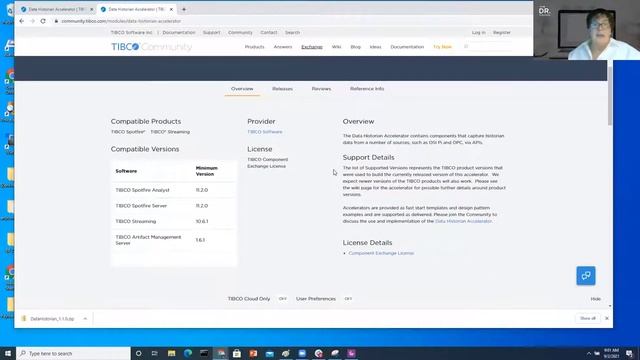
Task: Close the first Data Historian Accelerator tab
Action: 91,9
